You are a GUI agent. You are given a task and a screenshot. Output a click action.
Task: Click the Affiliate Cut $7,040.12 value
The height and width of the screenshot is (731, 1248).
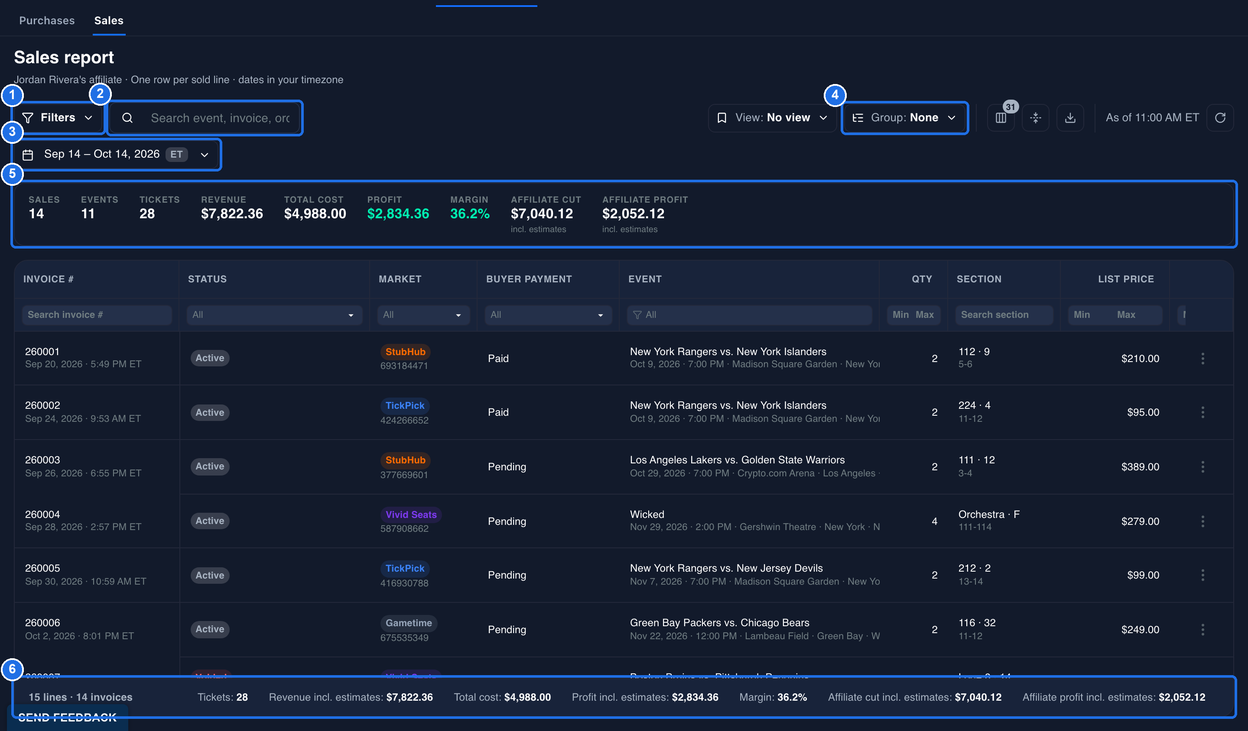click(x=542, y=214)
